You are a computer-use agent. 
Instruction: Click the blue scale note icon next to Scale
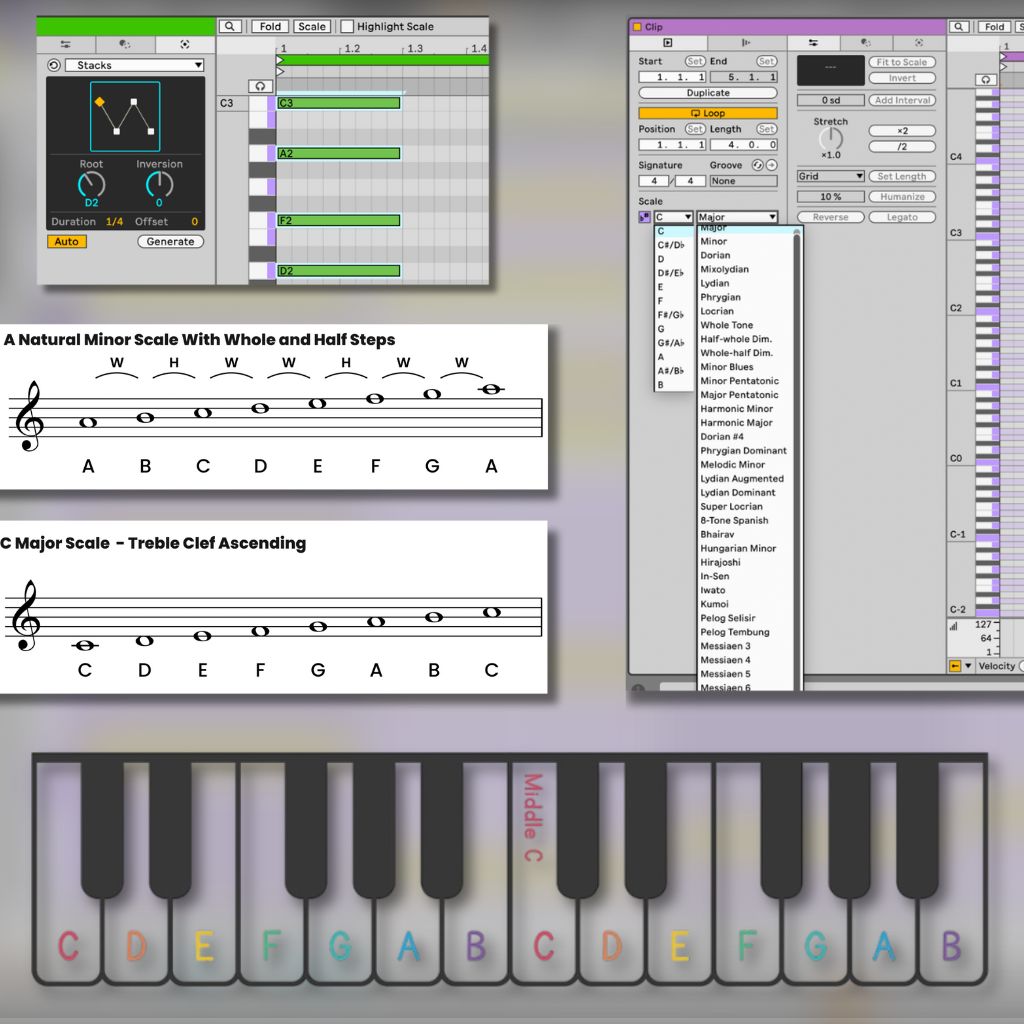645,216
